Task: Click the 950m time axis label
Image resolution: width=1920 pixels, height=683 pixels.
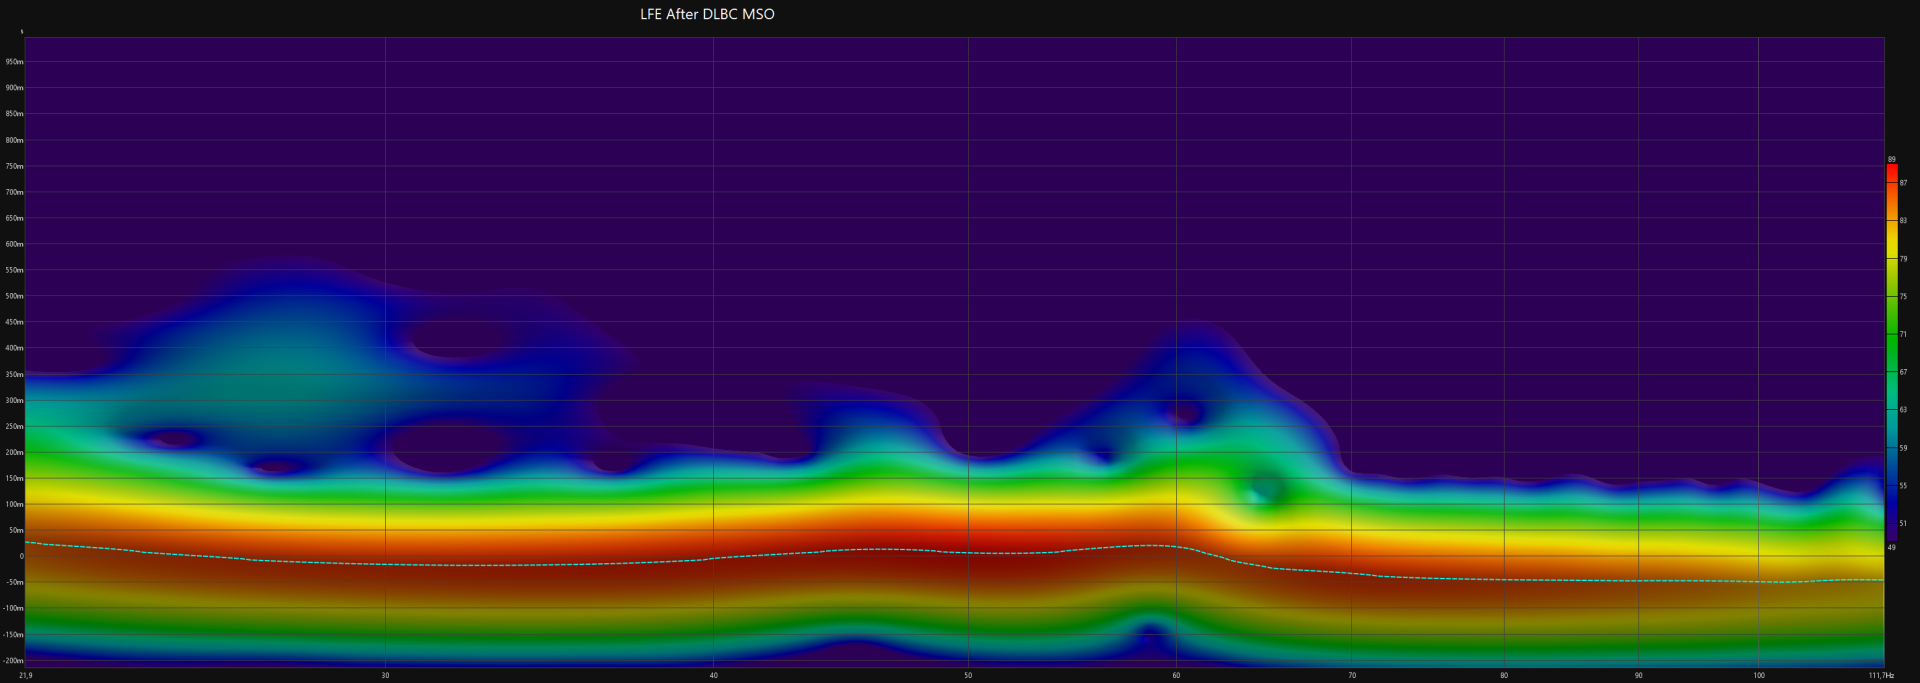Action: 14,62
